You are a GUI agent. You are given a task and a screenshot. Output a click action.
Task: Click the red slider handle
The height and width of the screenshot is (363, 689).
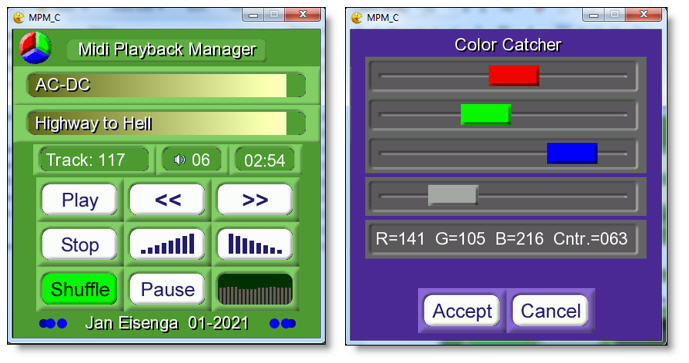514,75
